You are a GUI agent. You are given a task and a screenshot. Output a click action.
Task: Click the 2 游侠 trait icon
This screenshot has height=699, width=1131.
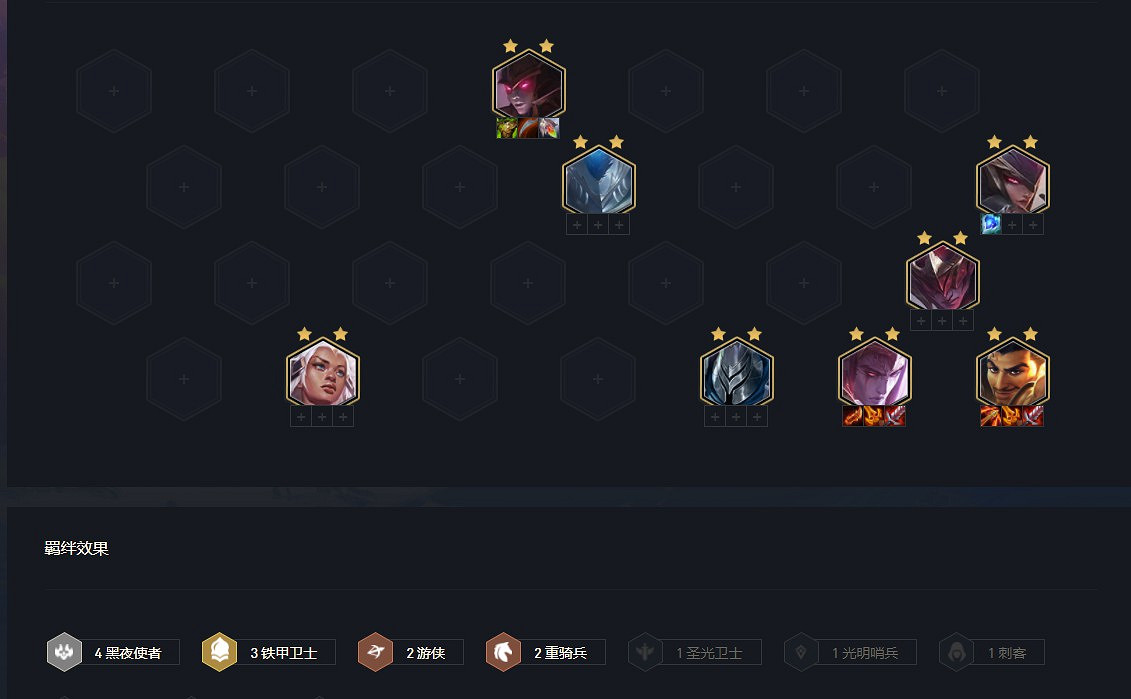click(x=376, y=652)
